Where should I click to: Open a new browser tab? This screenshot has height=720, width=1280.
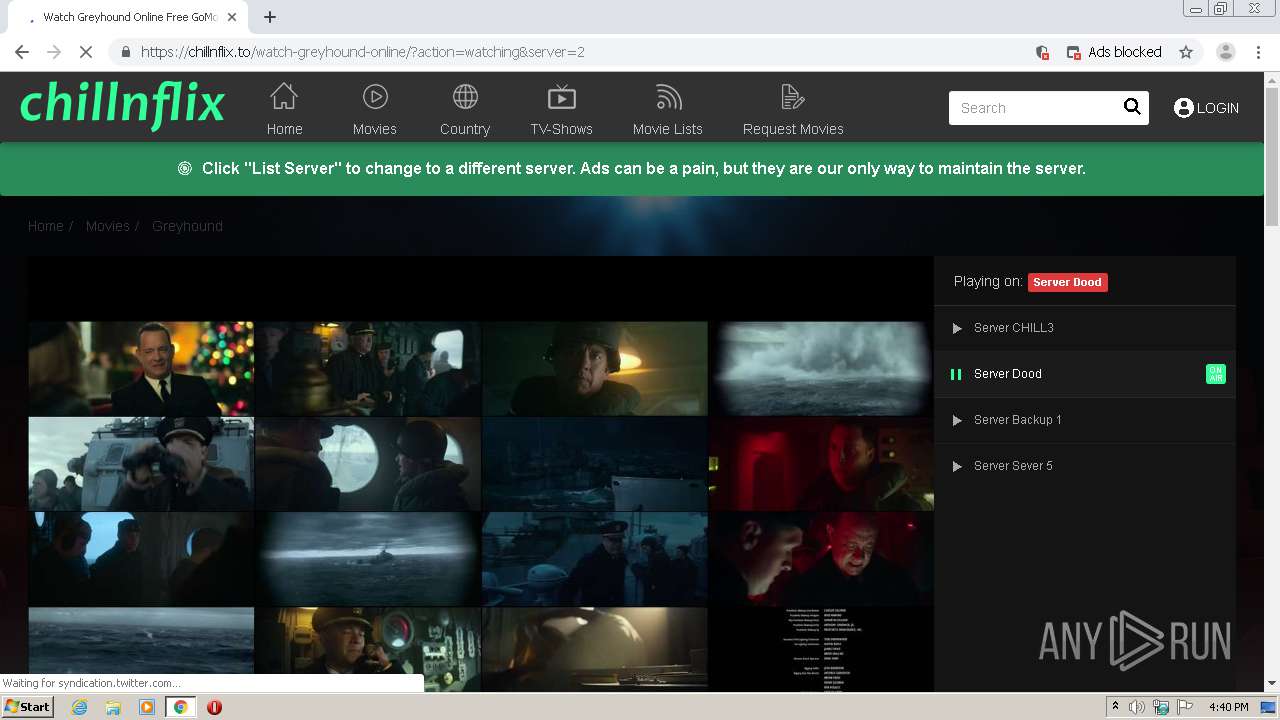click(x=270, y=17)
